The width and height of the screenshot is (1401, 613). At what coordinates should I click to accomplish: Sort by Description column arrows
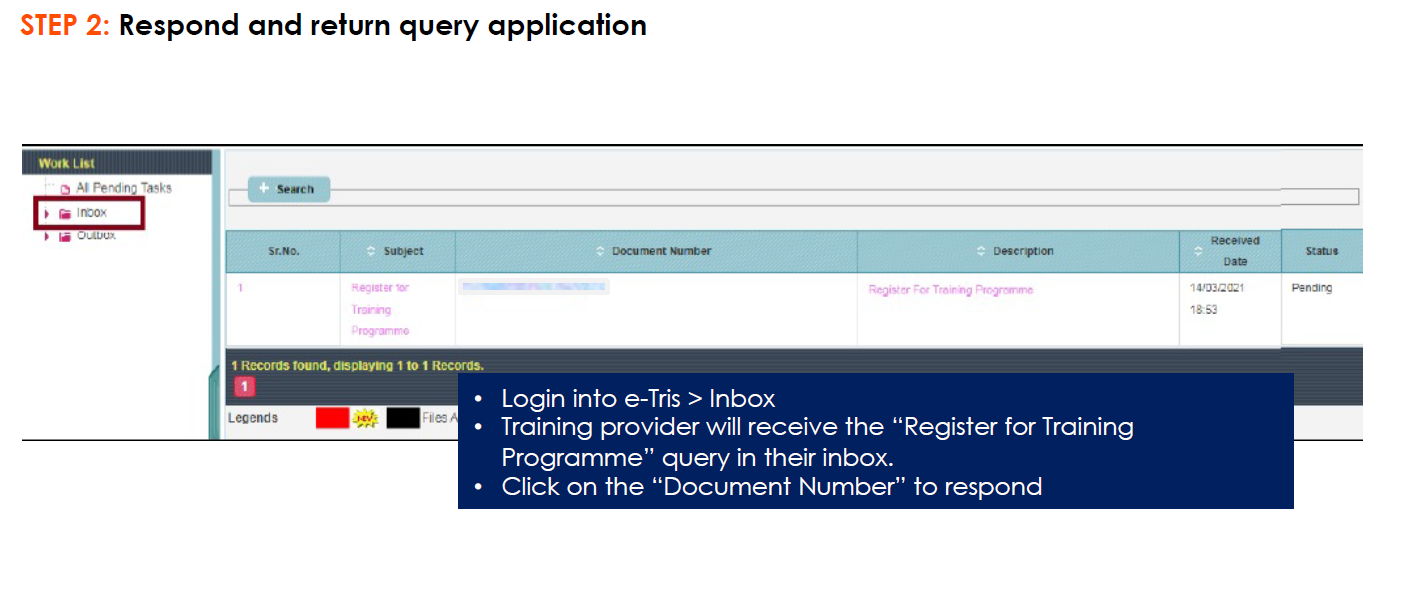[982, 251]
